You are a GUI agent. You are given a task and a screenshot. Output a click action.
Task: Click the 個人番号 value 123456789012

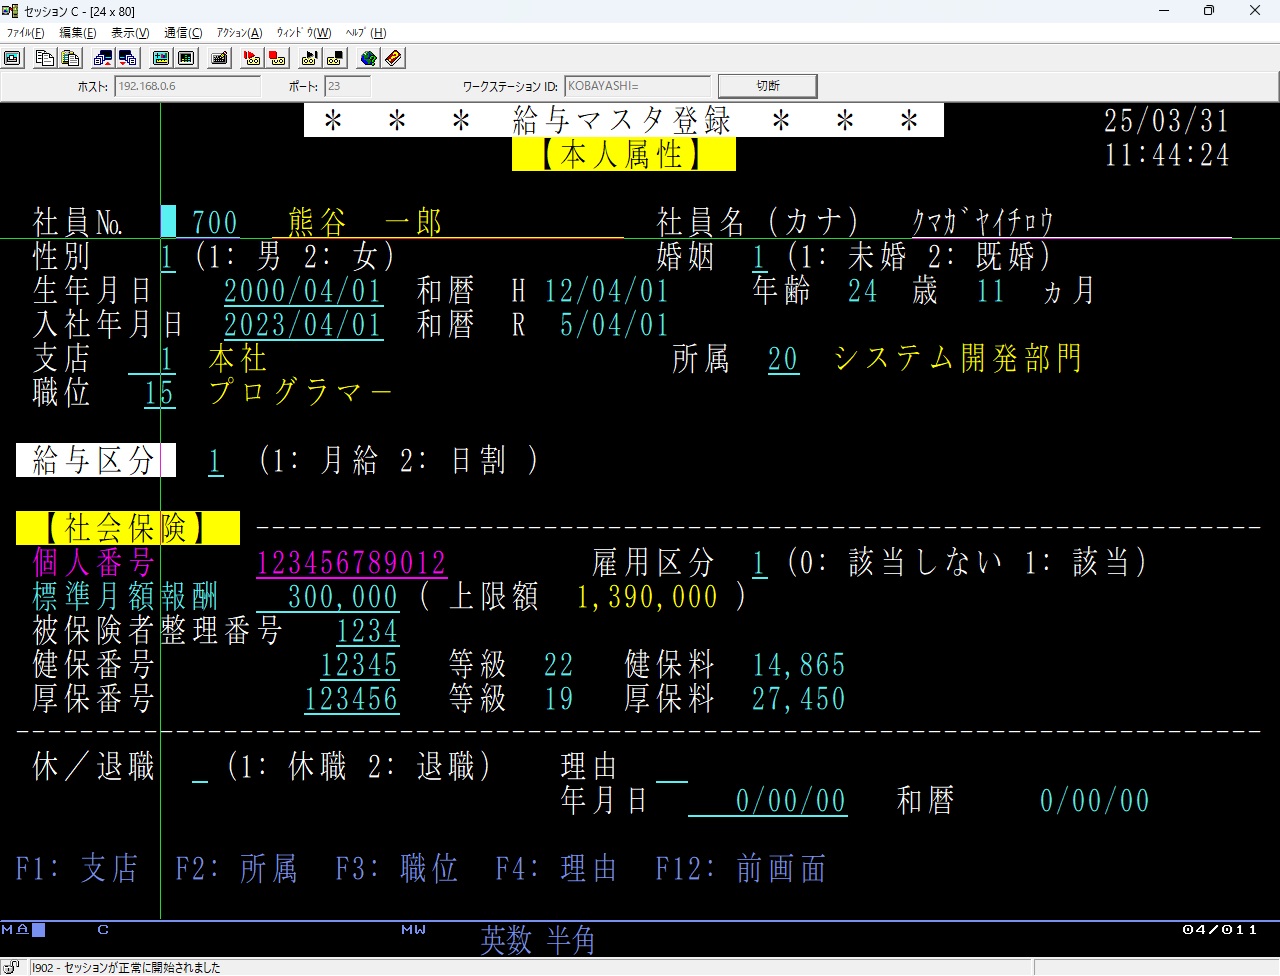[x=351, y=563]
